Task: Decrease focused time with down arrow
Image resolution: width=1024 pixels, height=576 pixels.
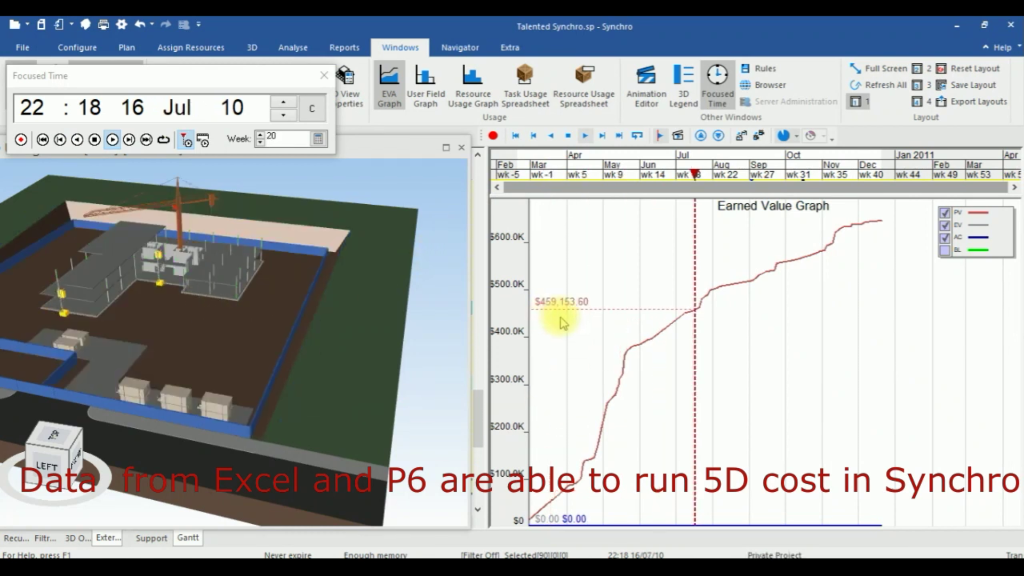Action: 283,115
